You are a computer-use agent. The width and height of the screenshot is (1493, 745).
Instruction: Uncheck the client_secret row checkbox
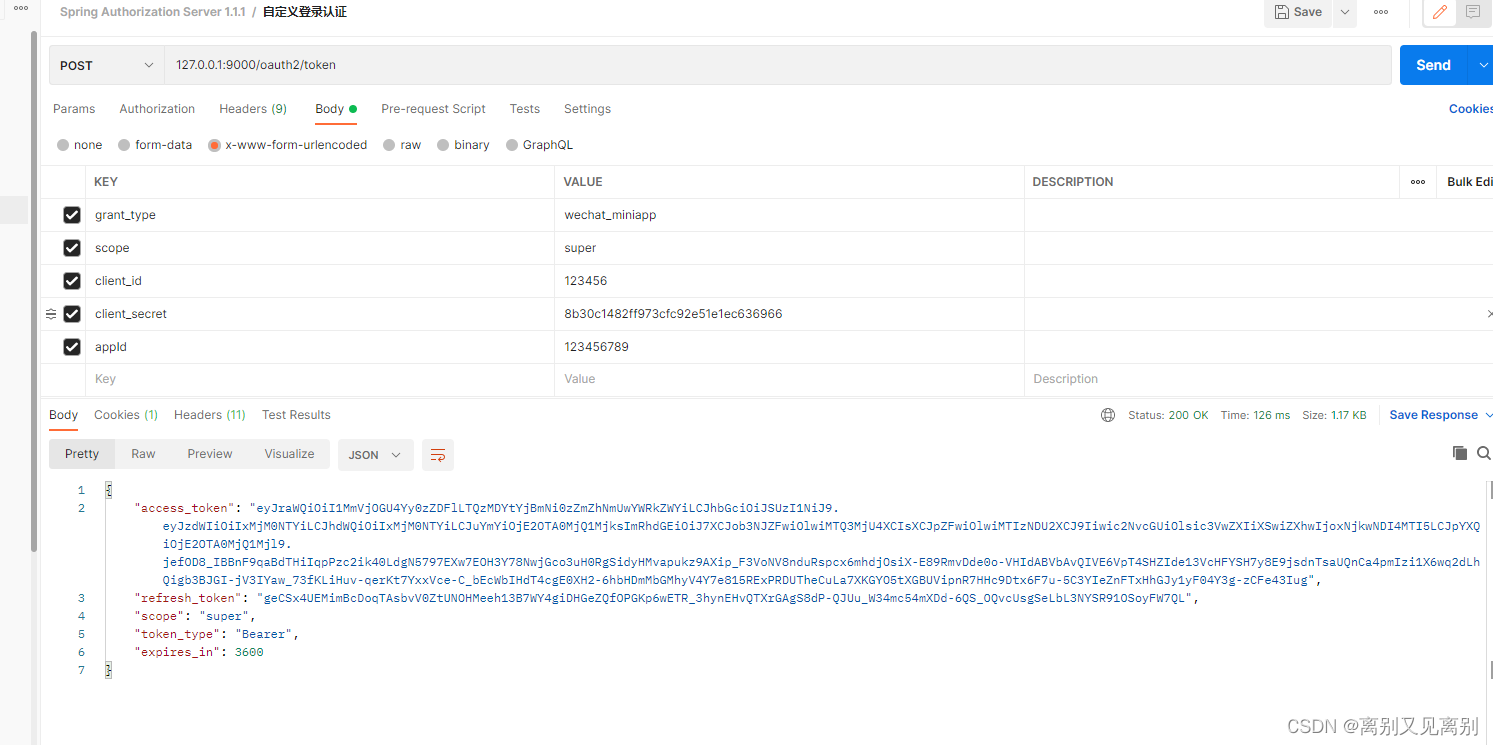[x=72, y=314]
